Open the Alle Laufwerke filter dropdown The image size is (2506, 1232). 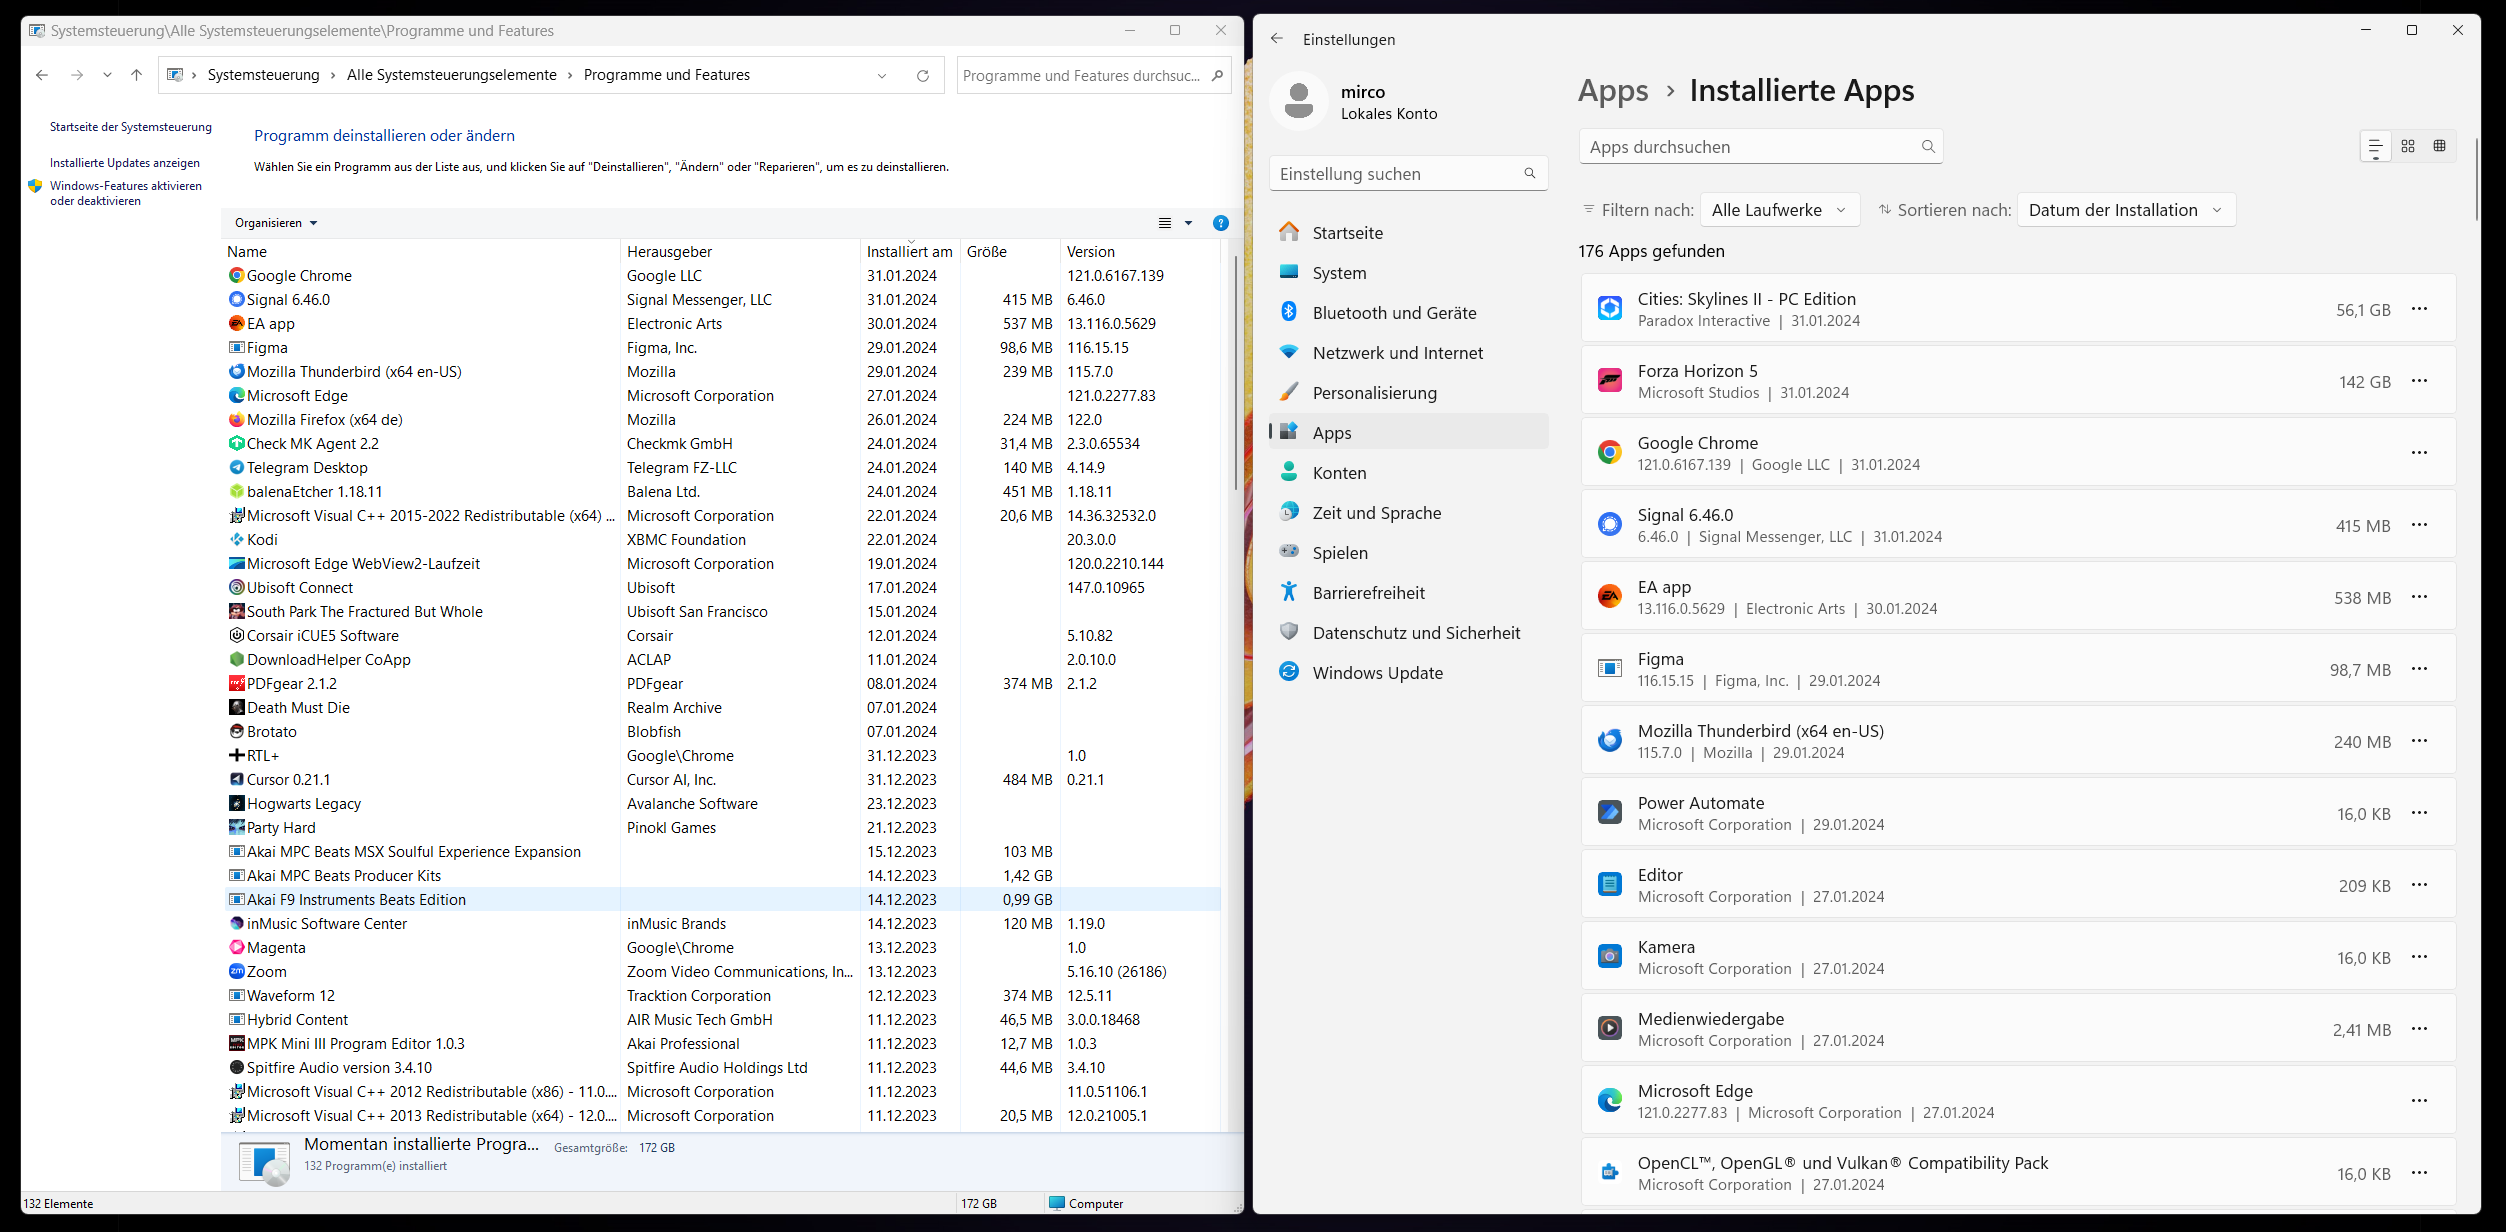pyautogui.click(x=1779, y=210)
